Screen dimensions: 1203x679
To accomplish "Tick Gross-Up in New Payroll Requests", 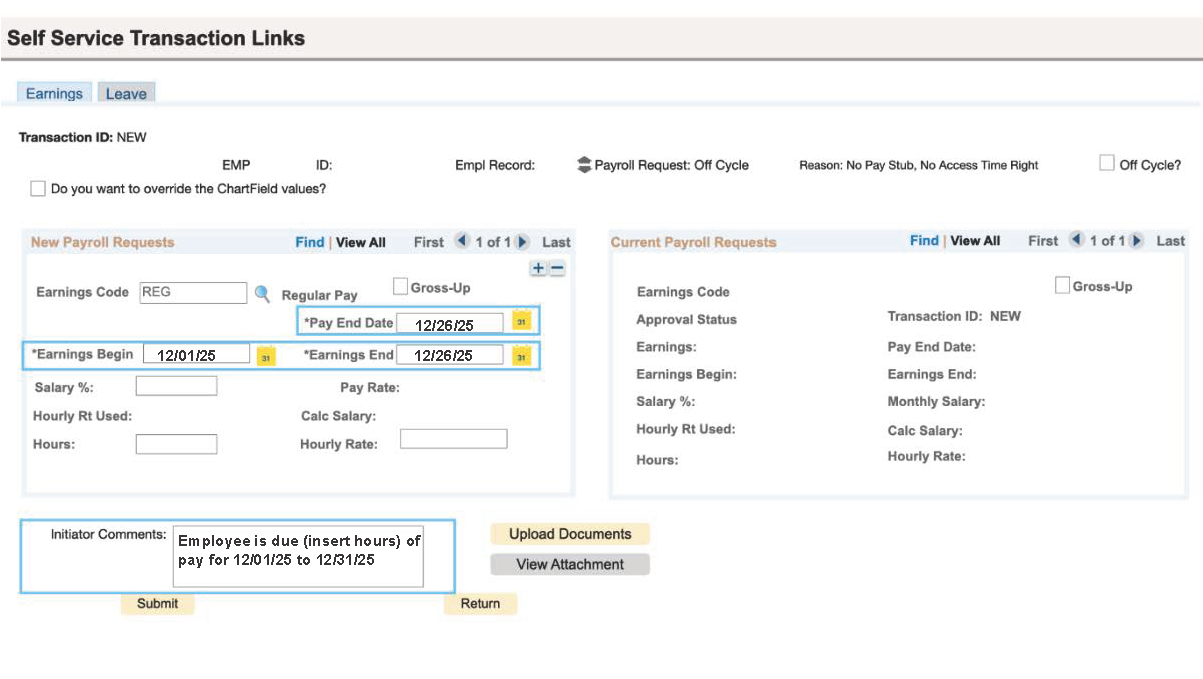I will click(401, 287).
